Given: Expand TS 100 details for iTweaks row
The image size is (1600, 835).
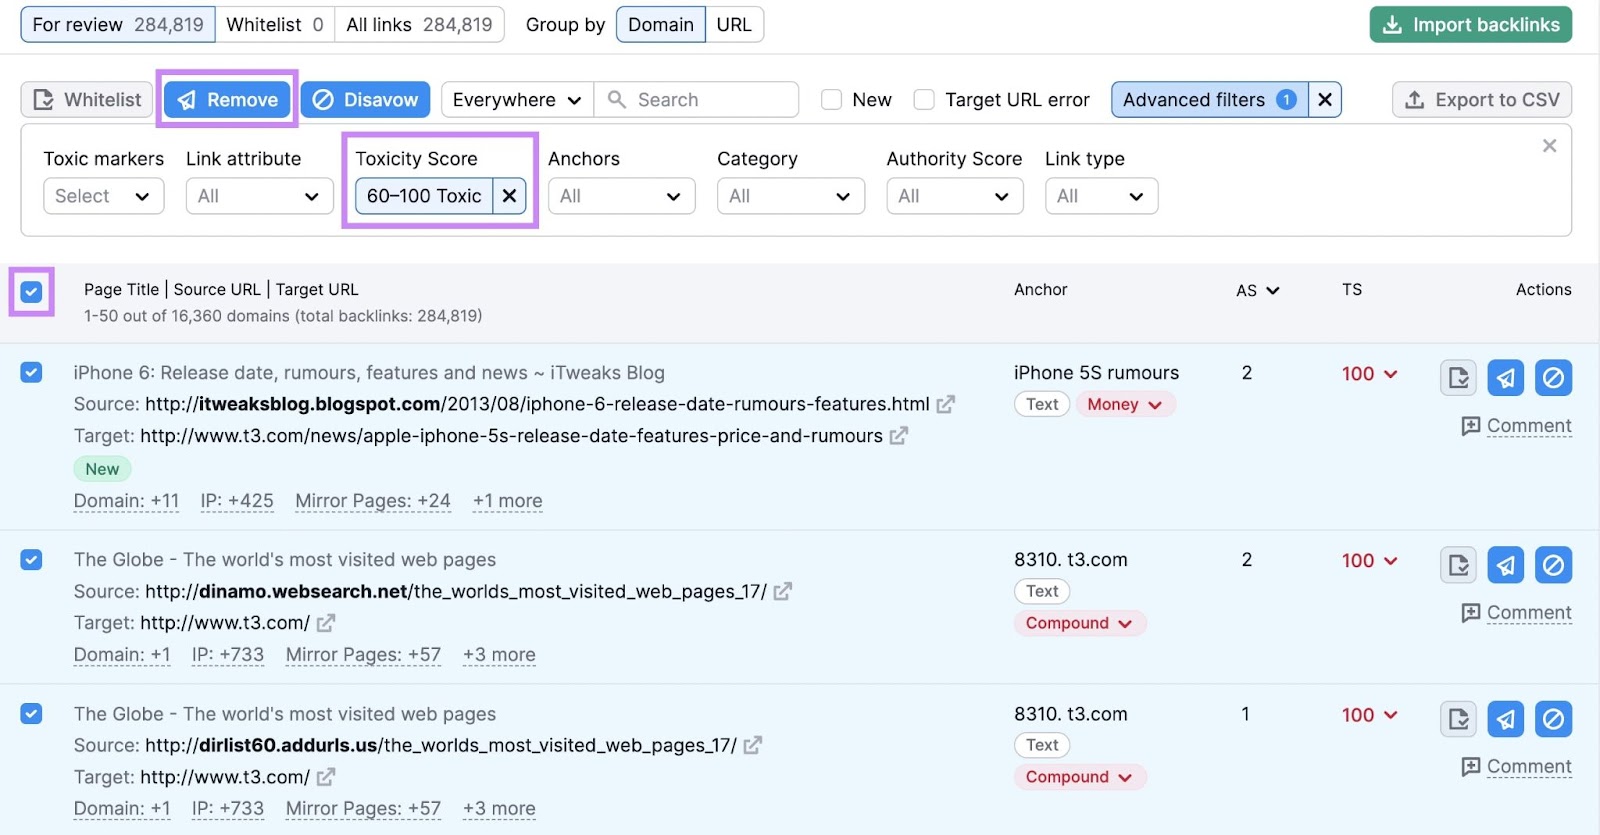Looking at the screenshot, I should [x=1369, y=373].
